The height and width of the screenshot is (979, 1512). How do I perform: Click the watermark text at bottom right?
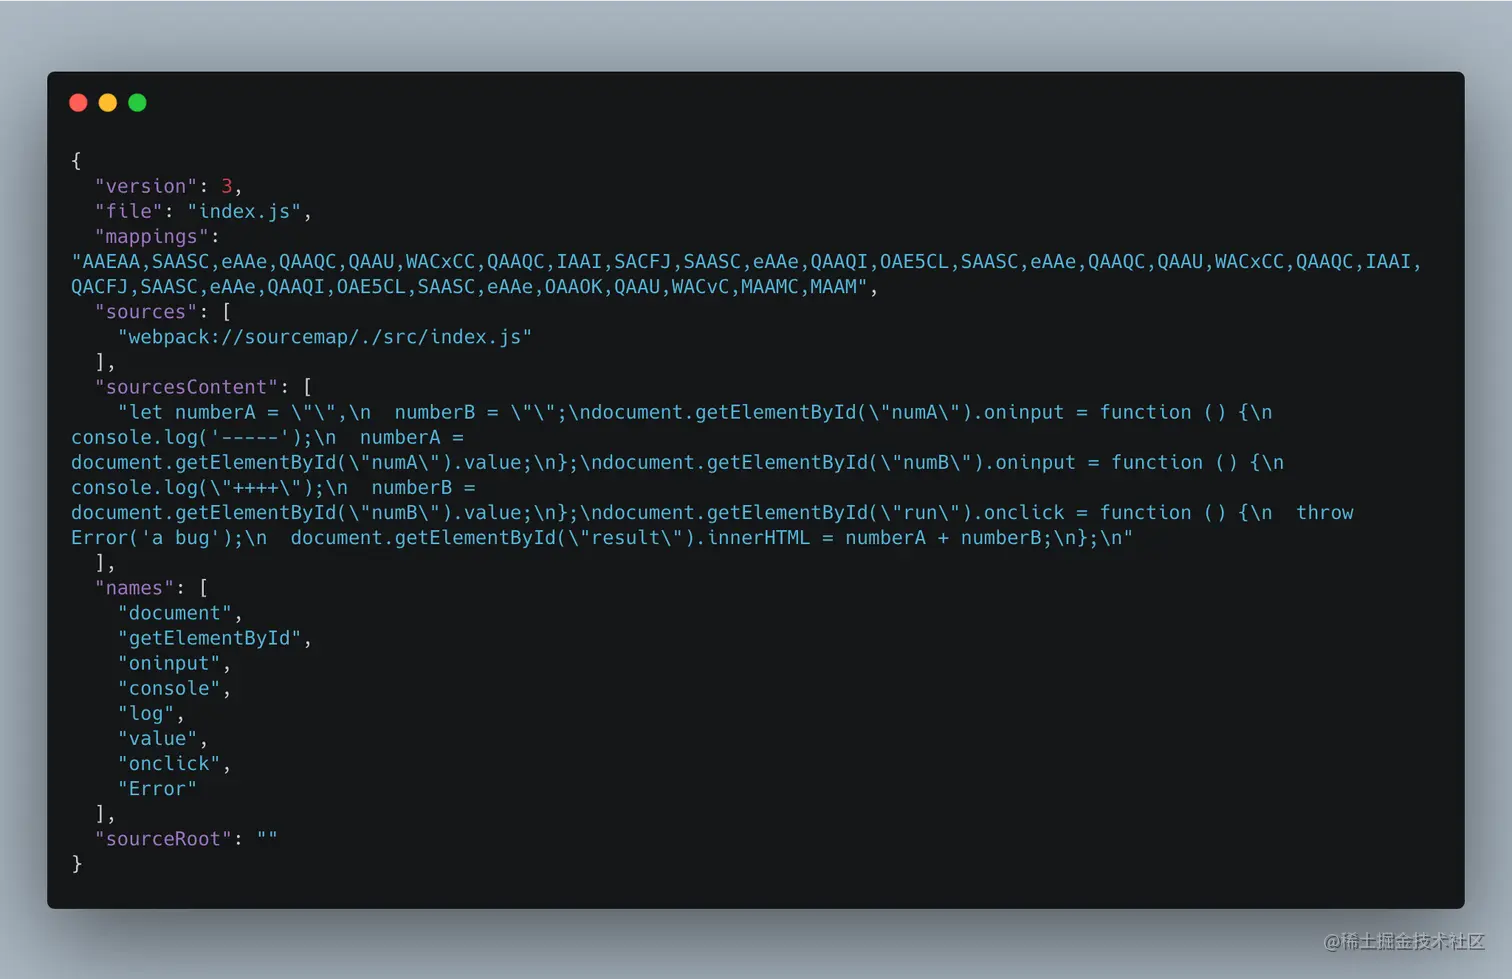[1404, 941]
